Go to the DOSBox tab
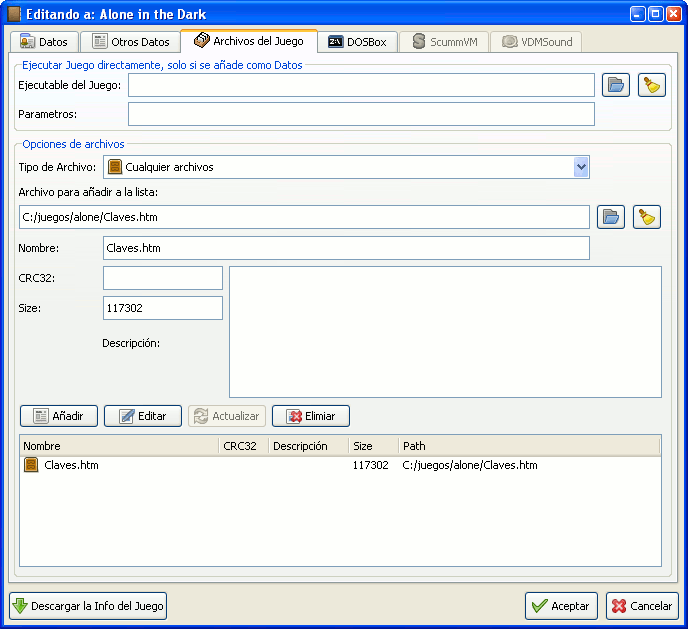 (358, 42)
